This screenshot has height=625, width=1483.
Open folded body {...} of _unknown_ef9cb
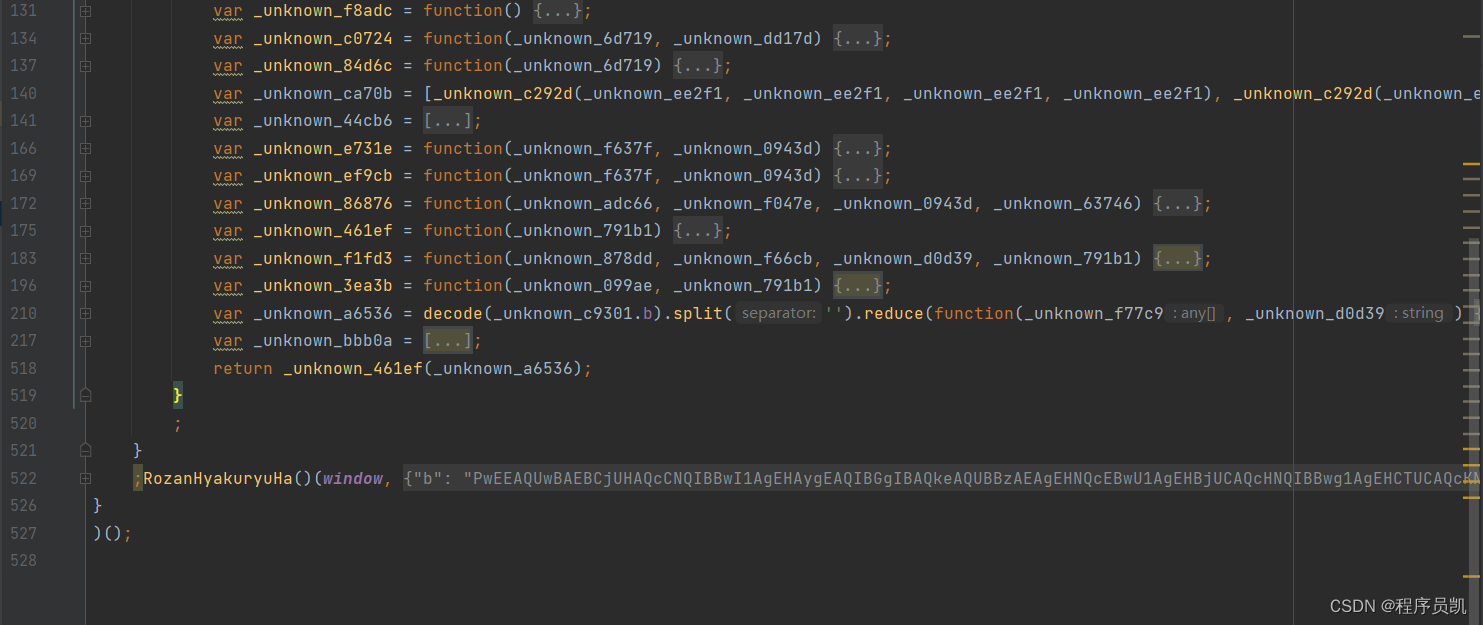pos(858,176)
